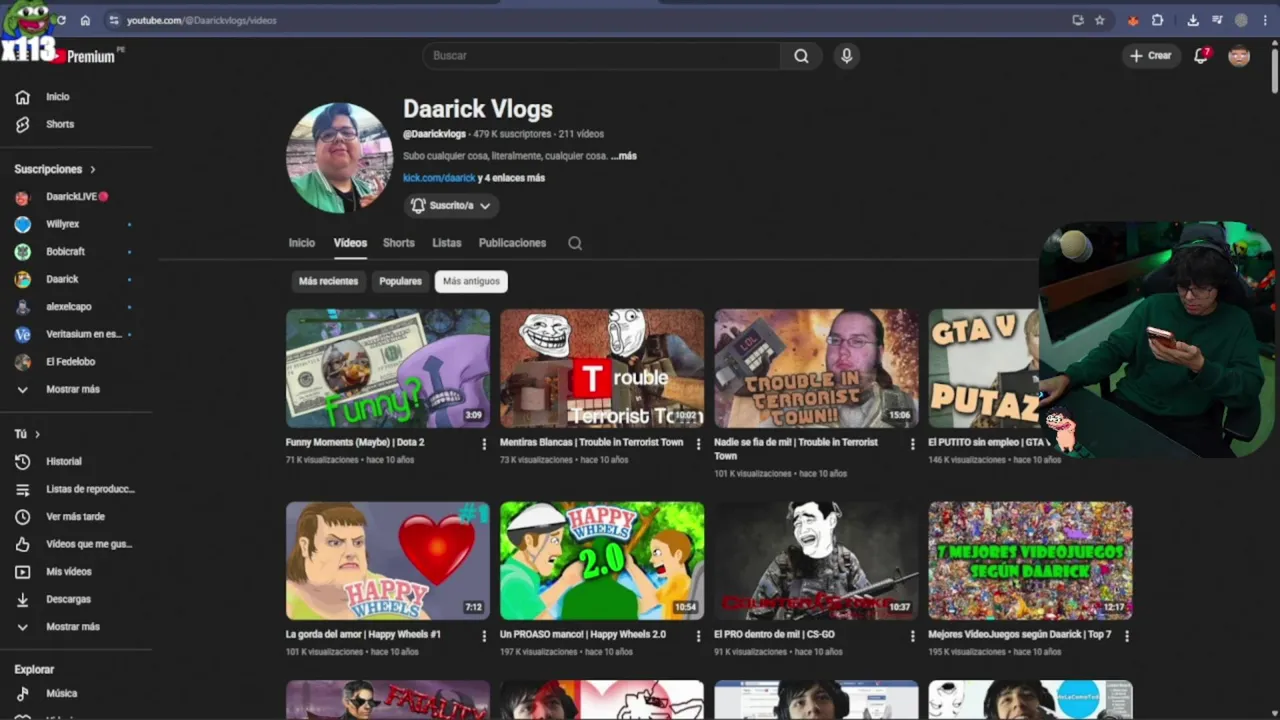The image size is (1280, 720).
Task: Open options for Un PROASO manco video
Action: click(698, 636)
